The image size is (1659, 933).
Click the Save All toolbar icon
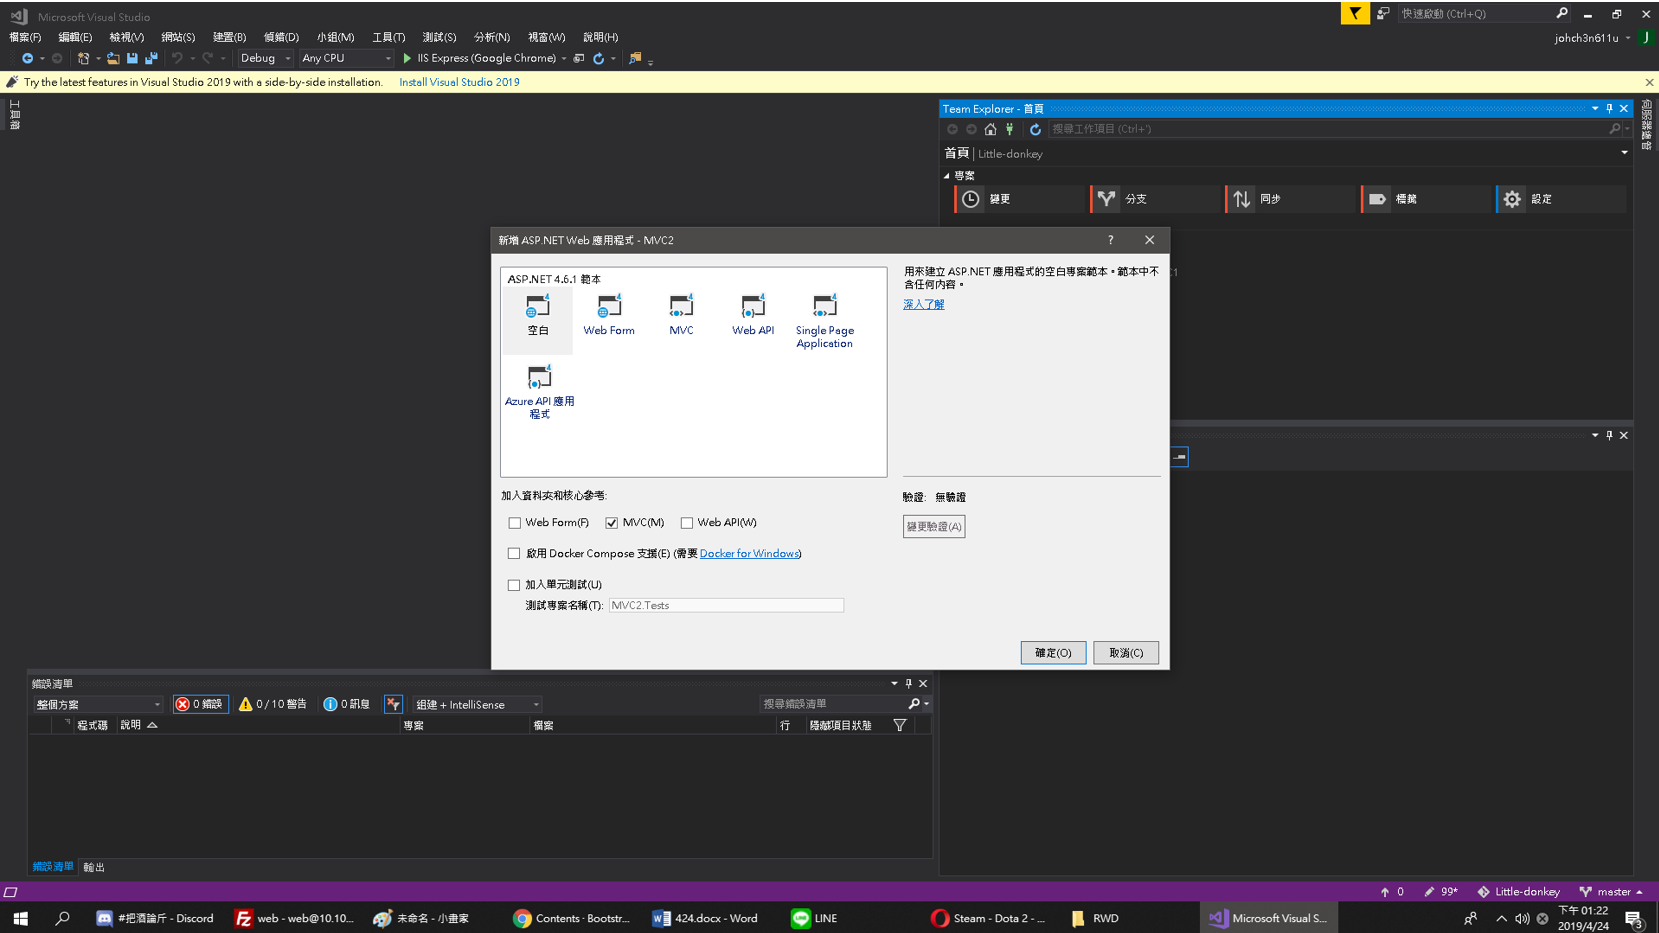151,58
